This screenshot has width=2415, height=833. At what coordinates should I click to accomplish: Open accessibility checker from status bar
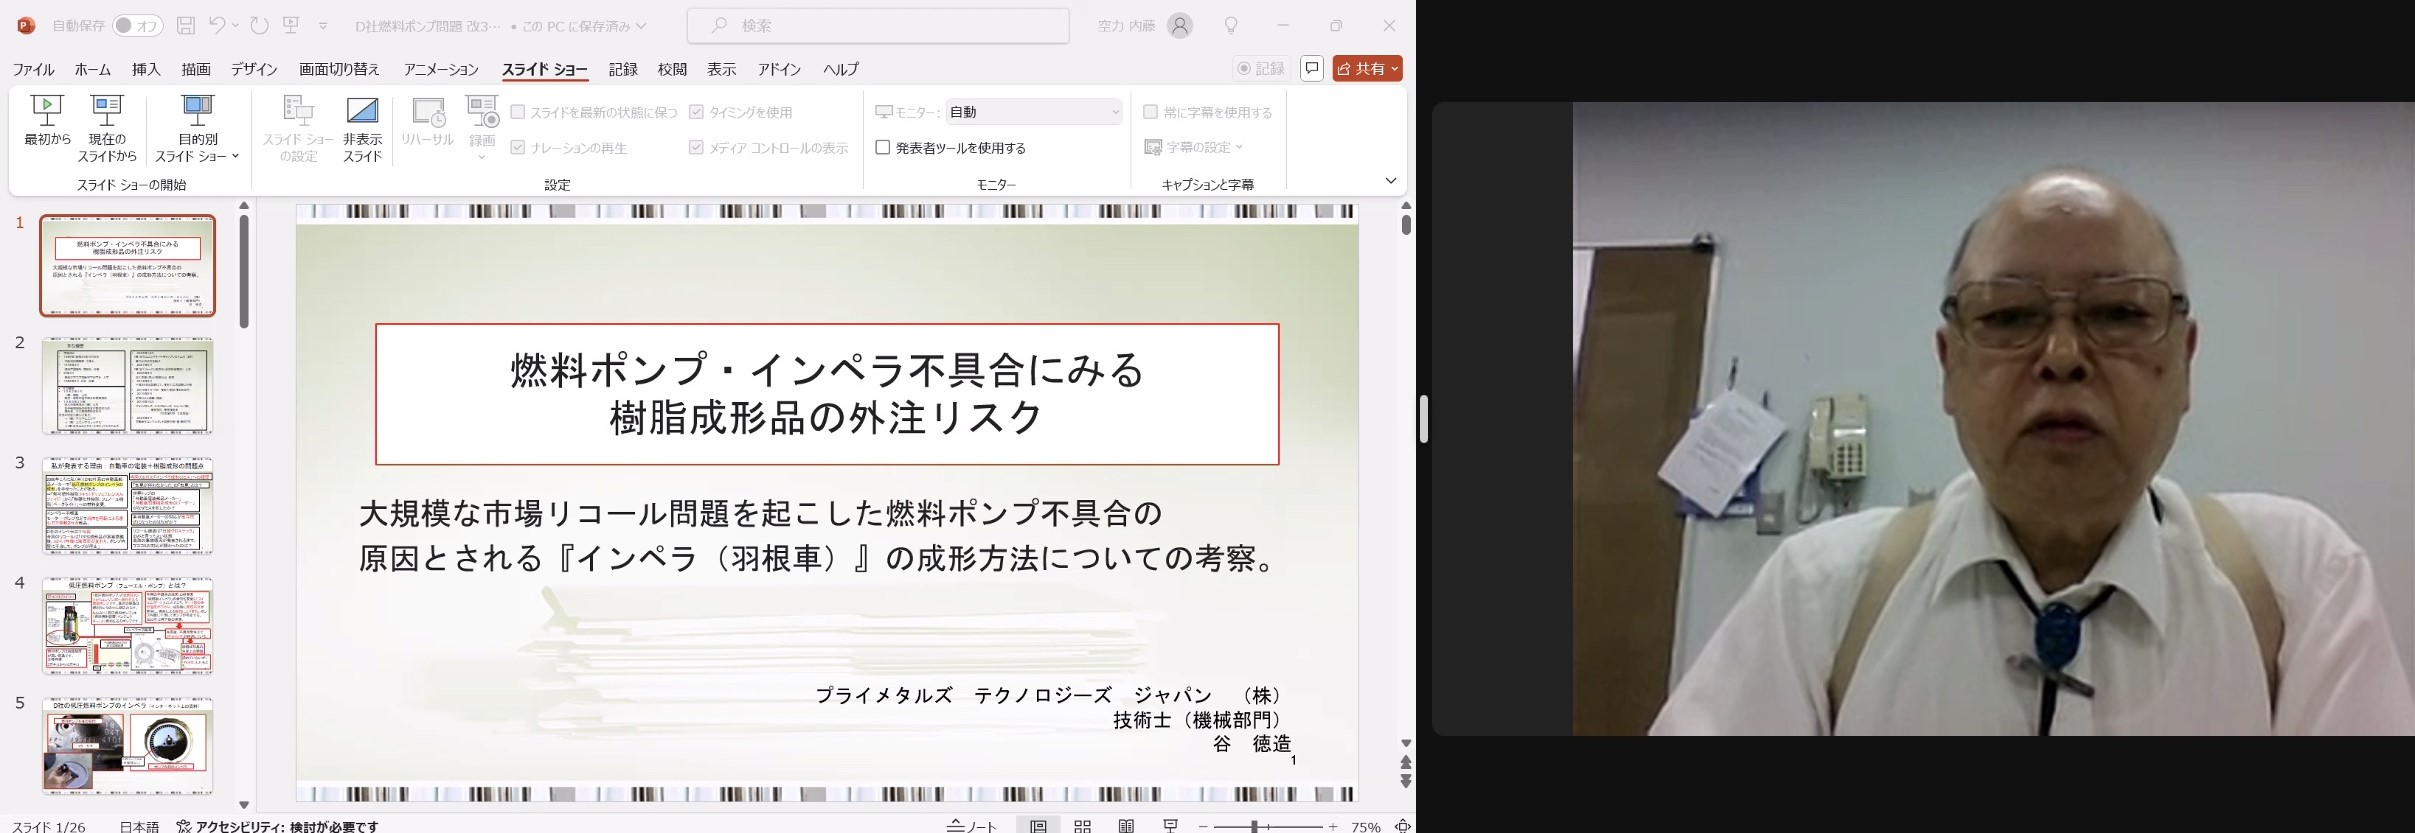pos(277,827)
